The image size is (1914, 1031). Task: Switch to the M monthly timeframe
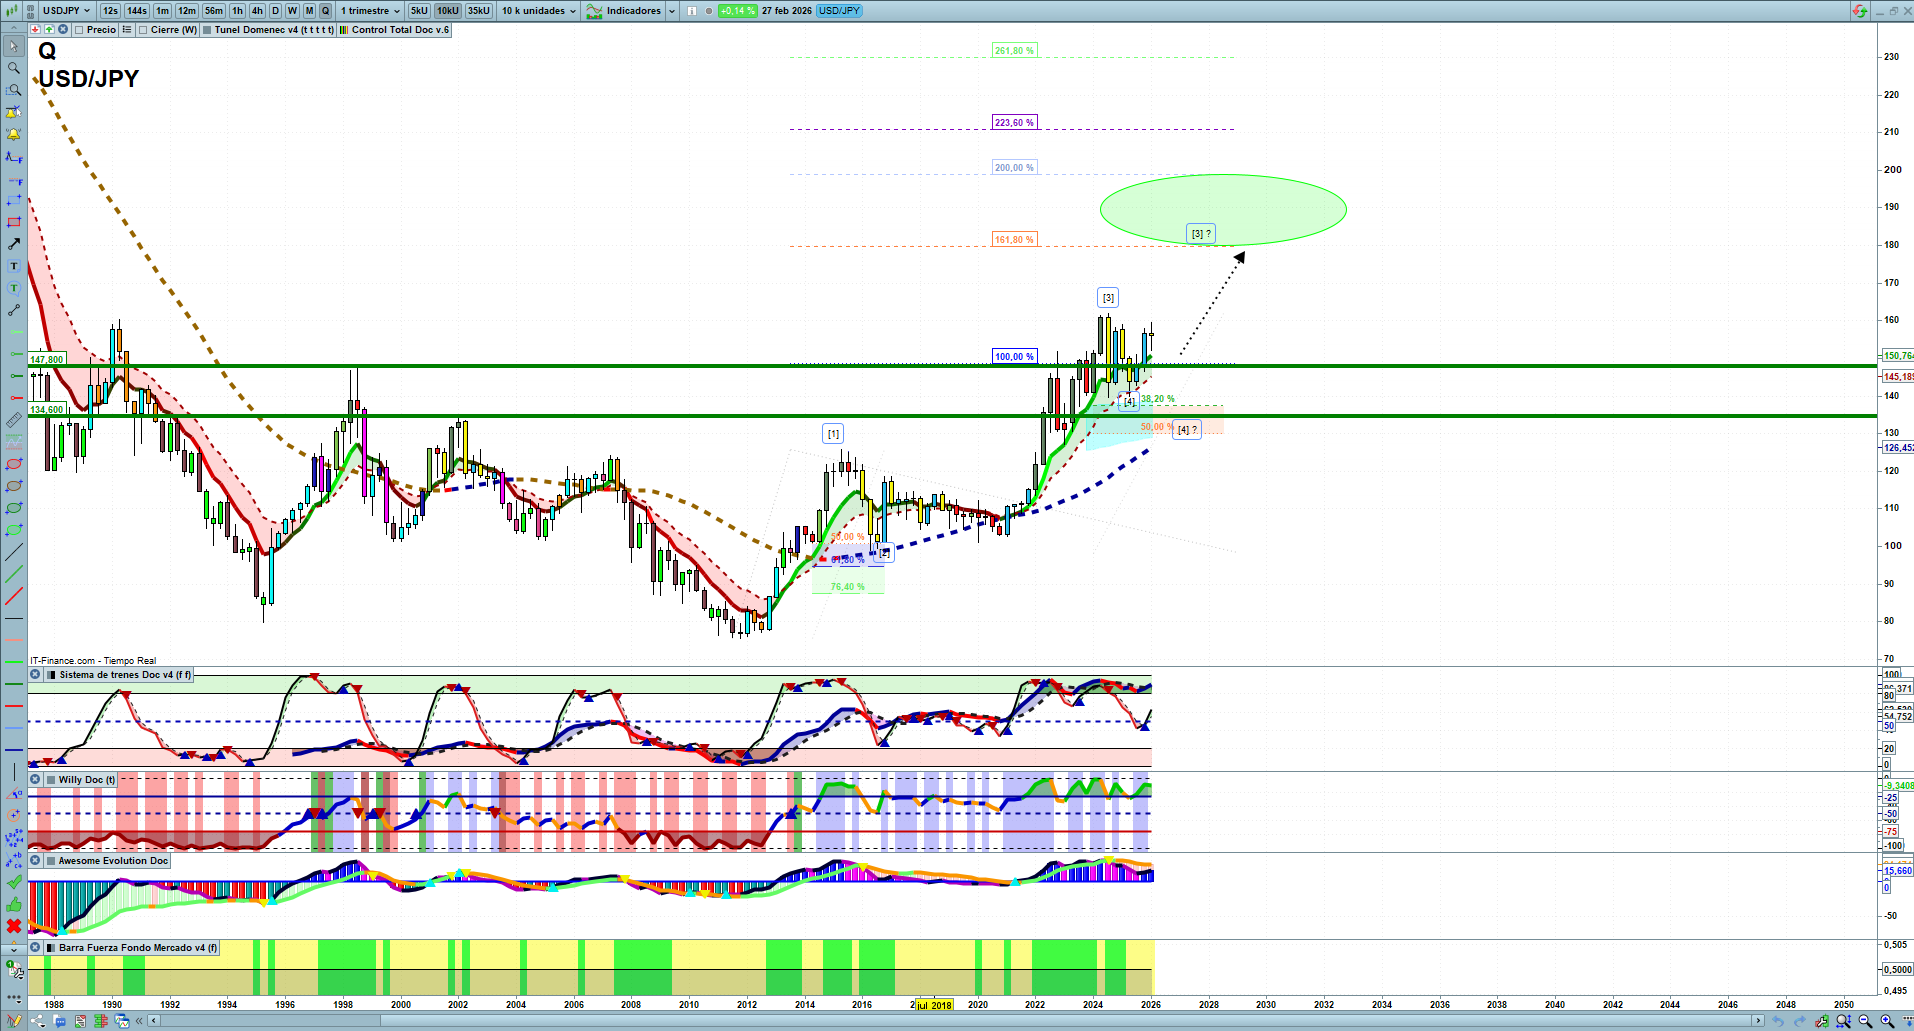(x=309, y=11)
